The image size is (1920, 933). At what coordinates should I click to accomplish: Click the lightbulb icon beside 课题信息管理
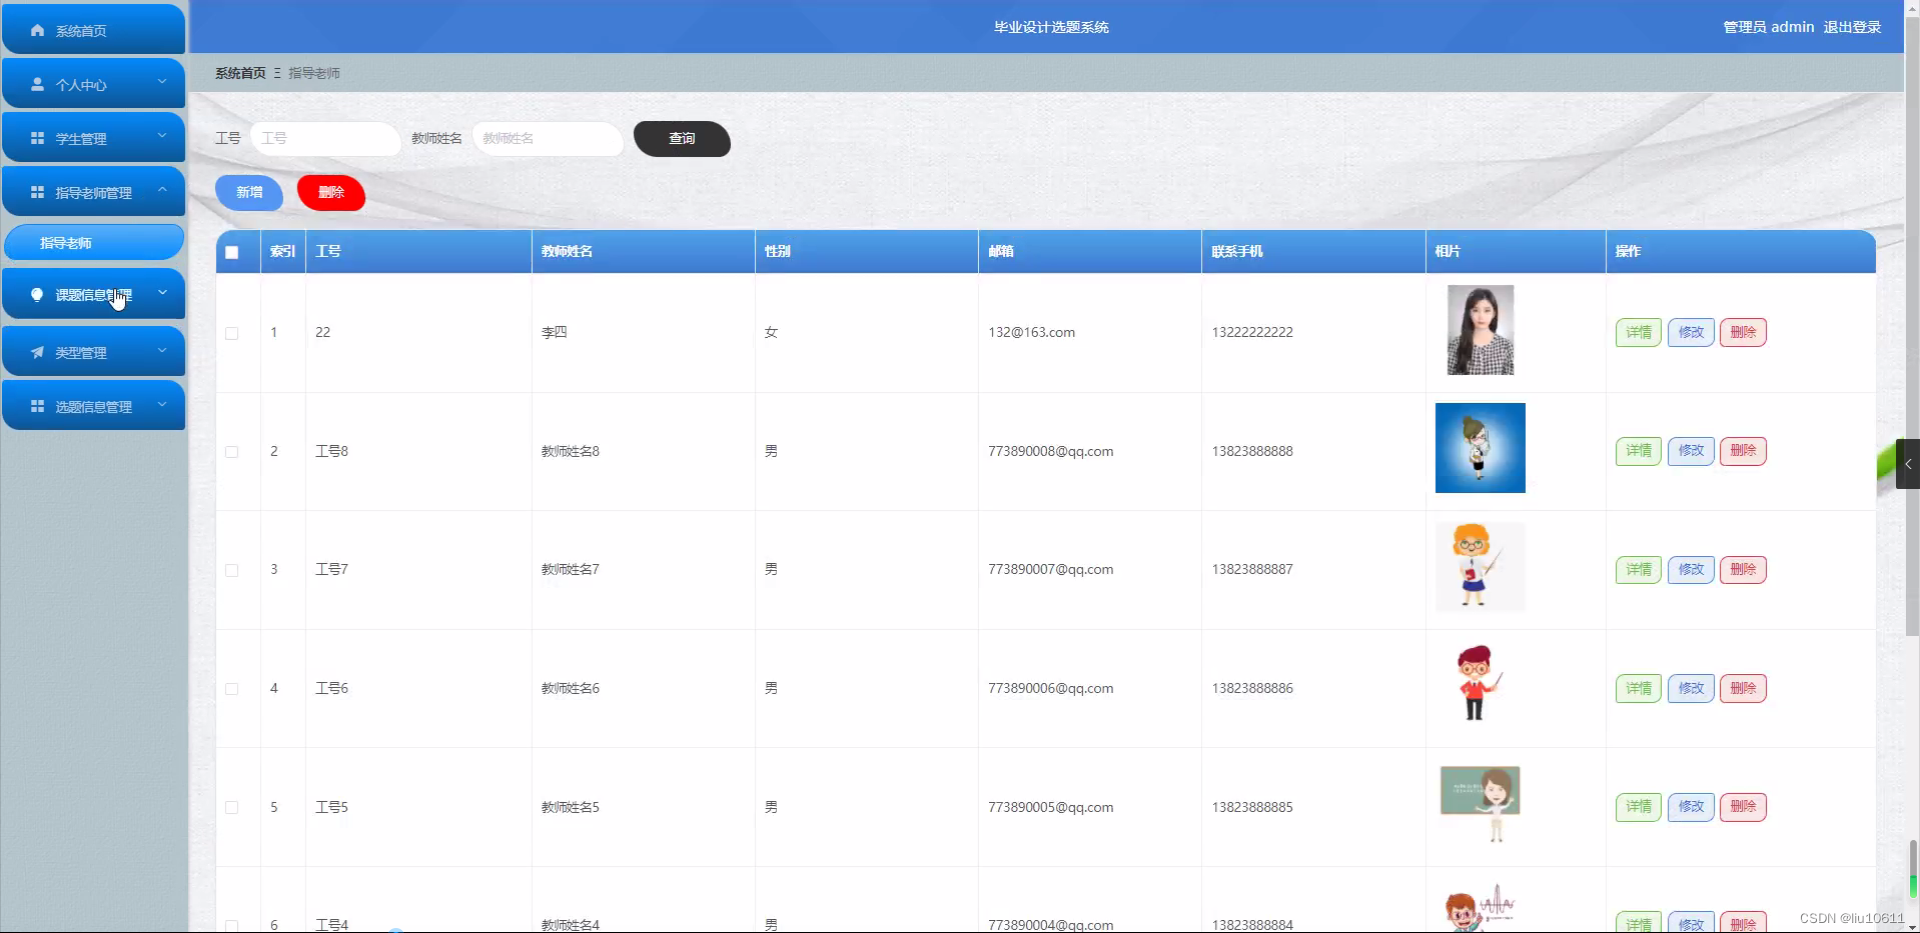click(37, 295)
